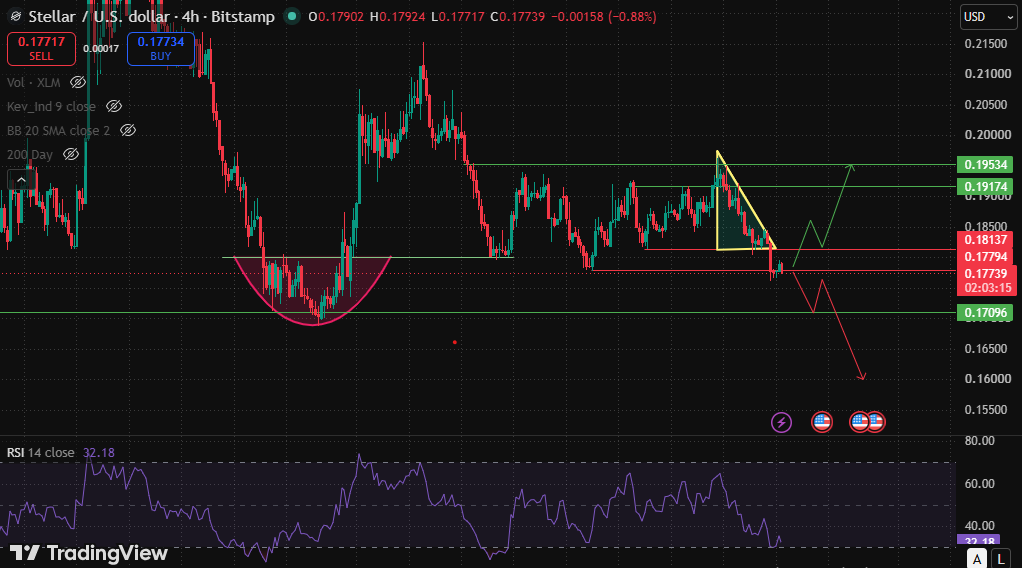Click the 0.21500 price axis label
Image resolution: width=1022 pixels, height=568 pixels.
pos(986,44)
